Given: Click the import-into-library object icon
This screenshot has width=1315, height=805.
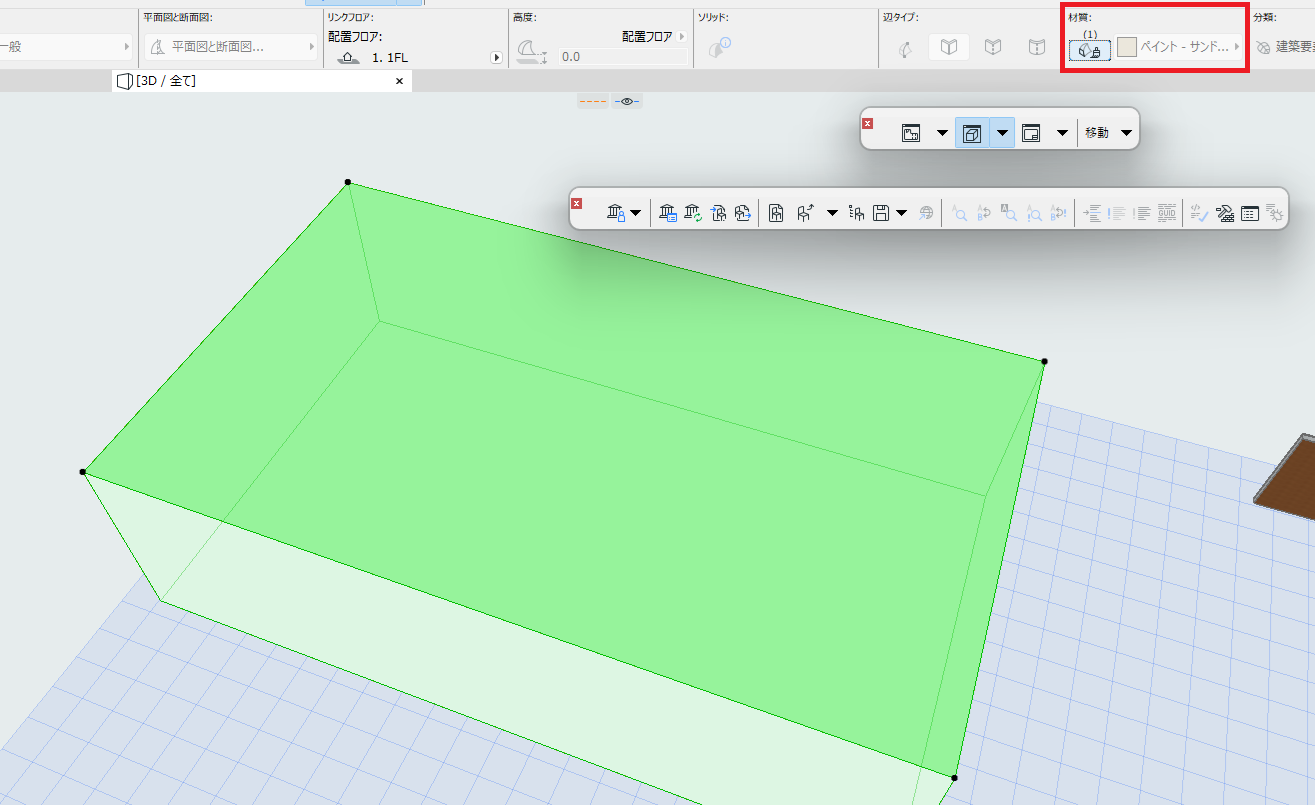Looking at the screenshot, I should coord(718,212).
